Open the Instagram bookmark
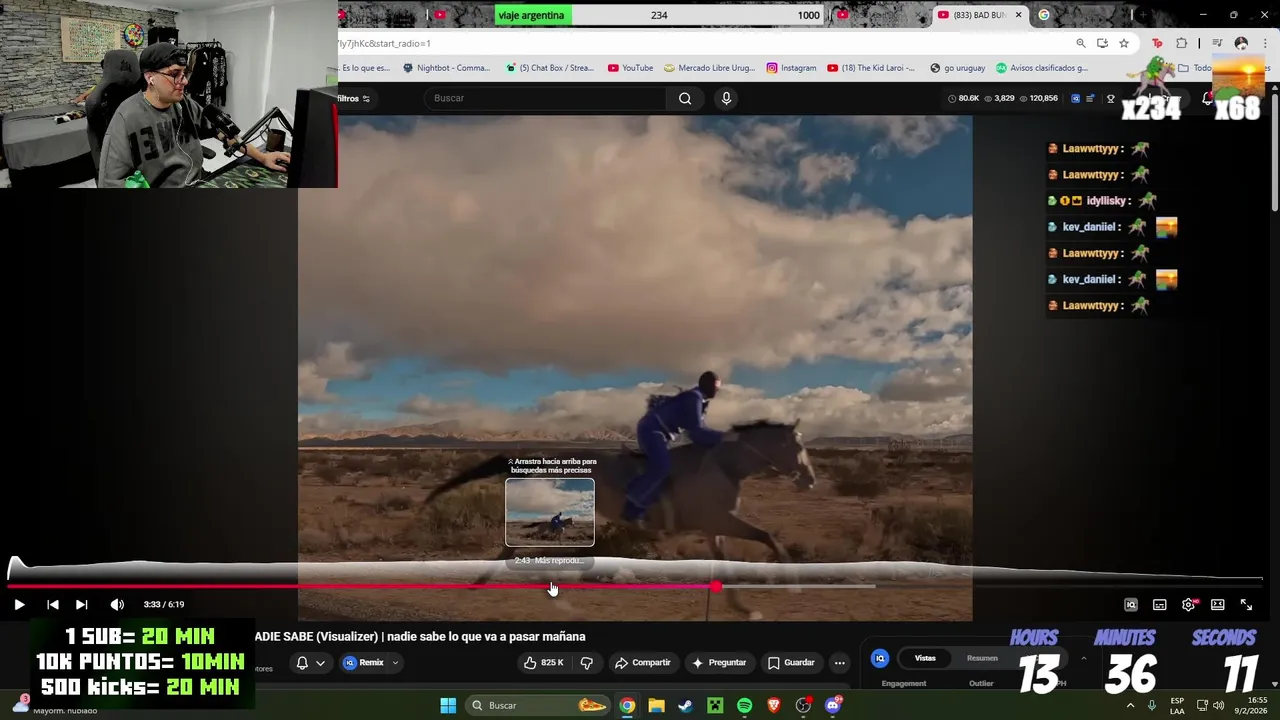The width and height of the screenshot is (1280, 720). tap(791, 68)
